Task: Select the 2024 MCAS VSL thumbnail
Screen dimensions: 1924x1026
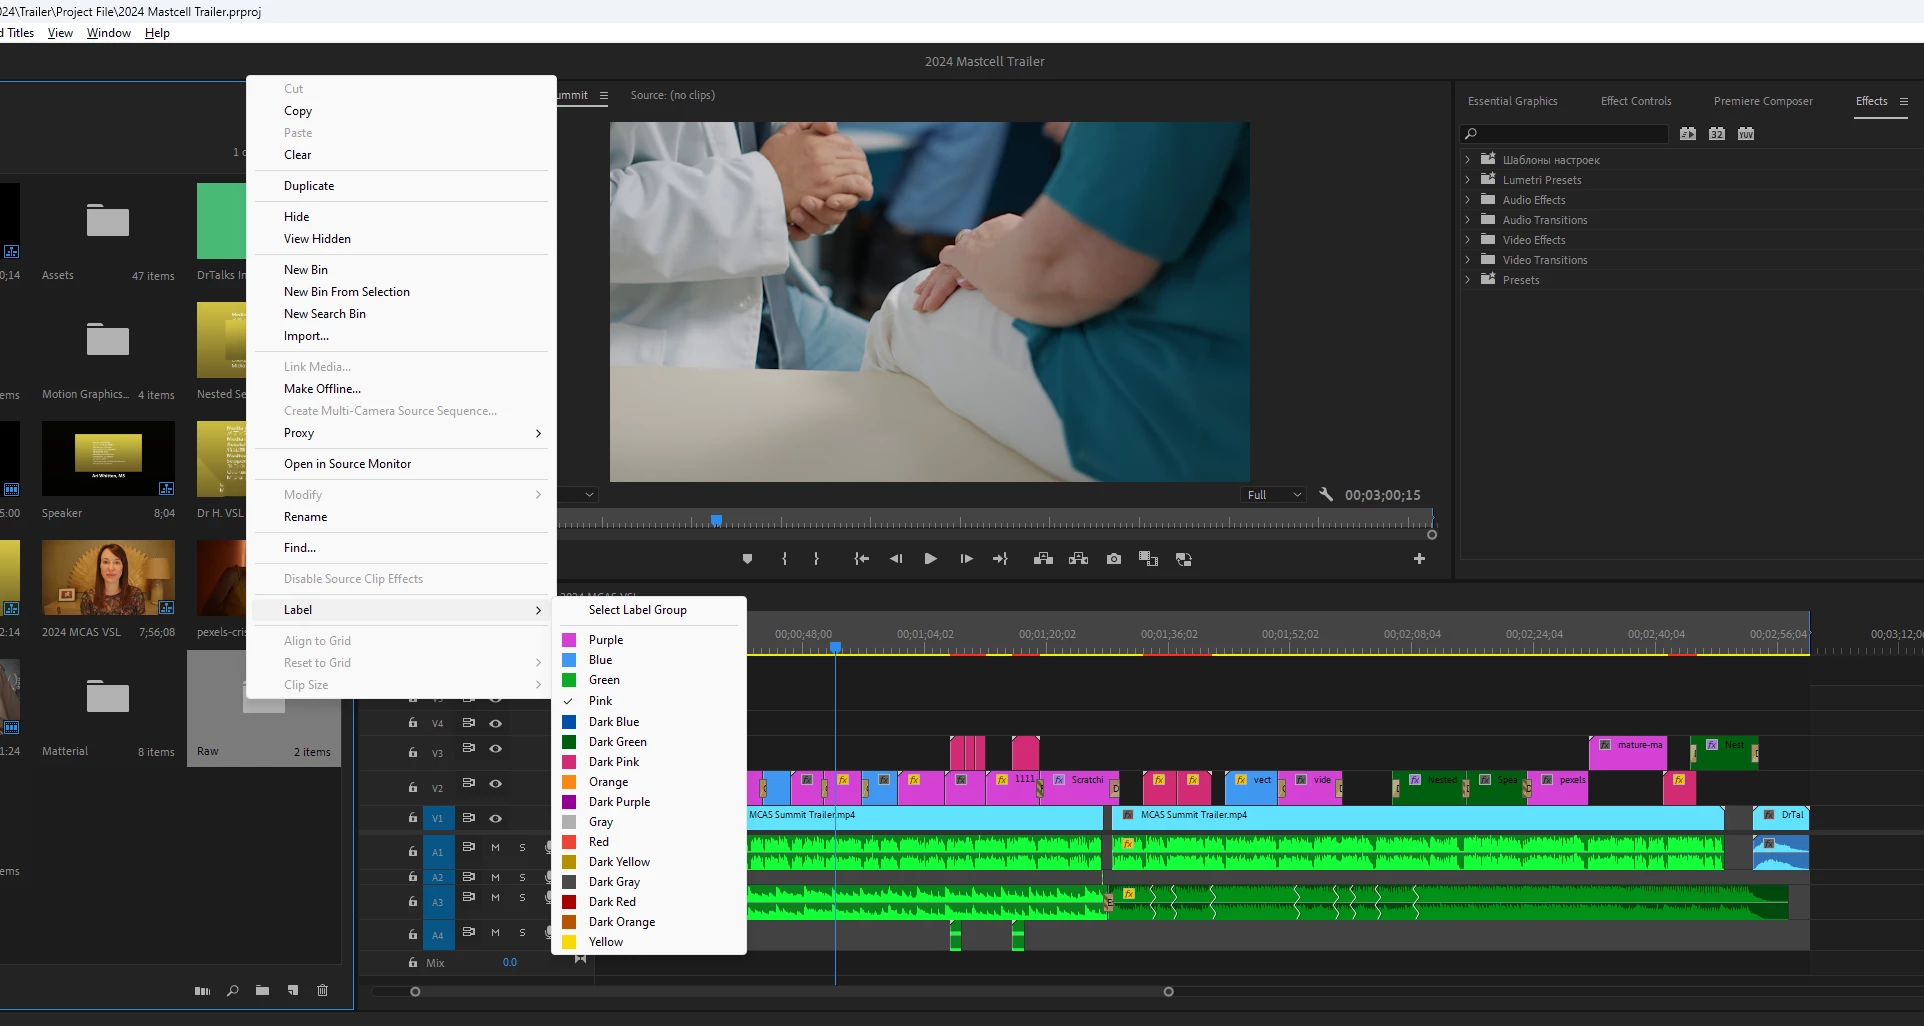Action: click(108, 578)
